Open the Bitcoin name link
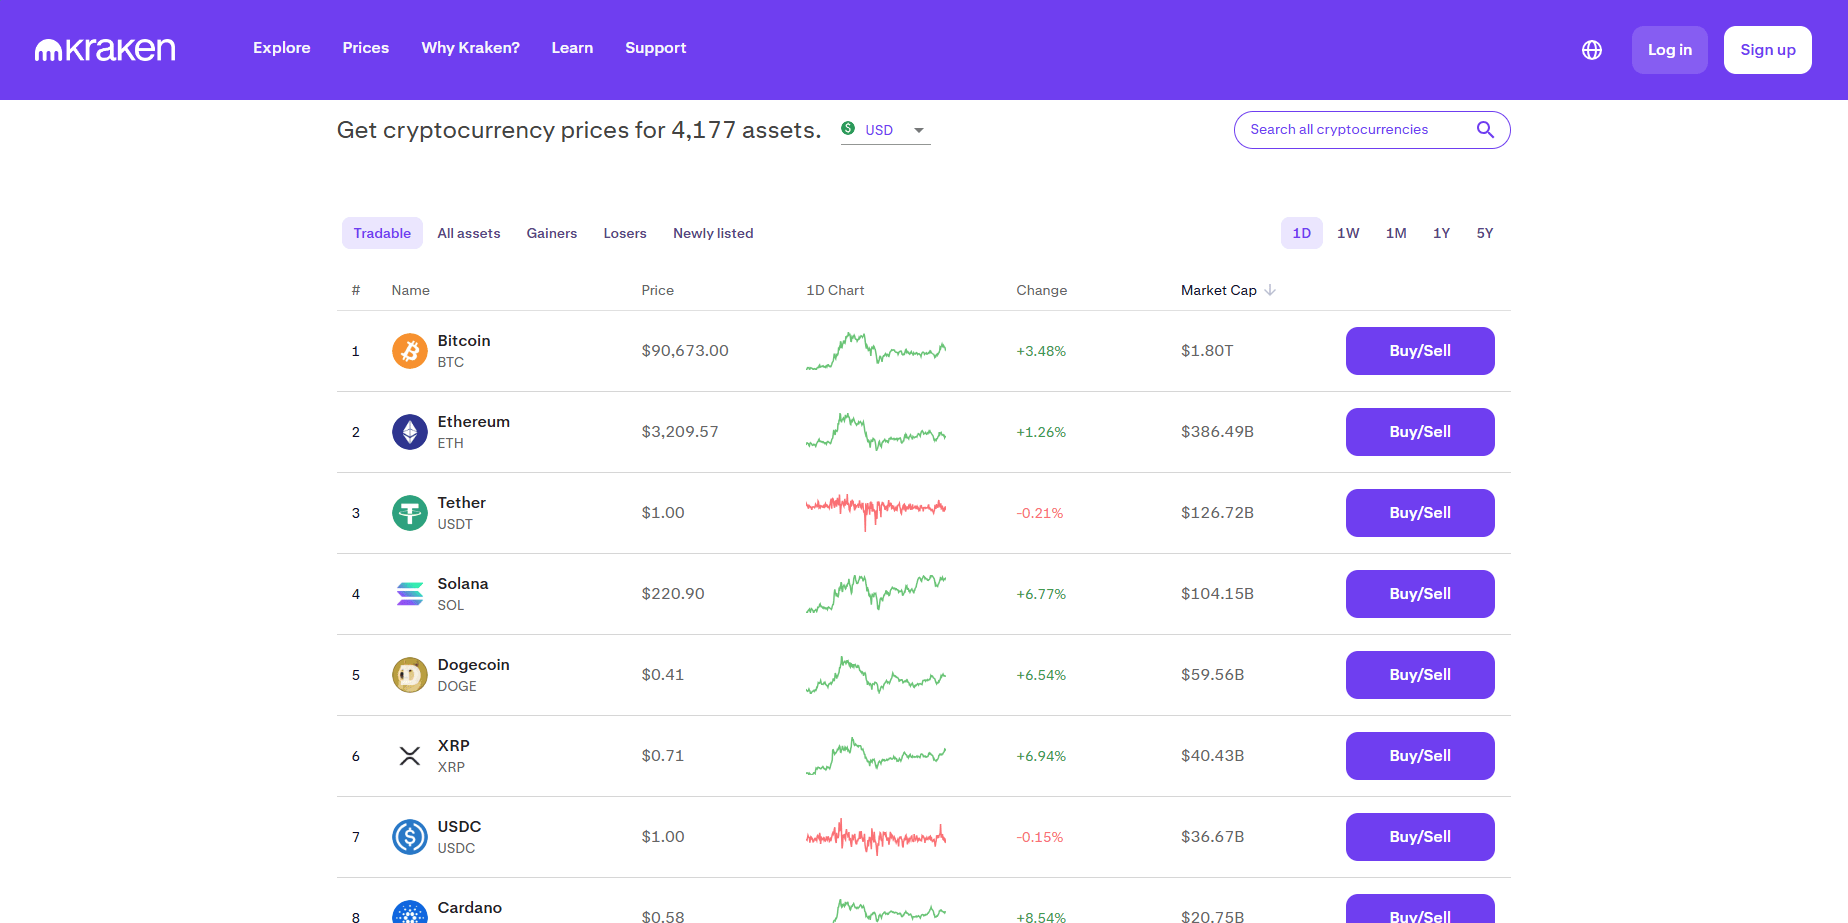Image resolution: width=1848 pixels, height=923 pixels. point(464,341)
